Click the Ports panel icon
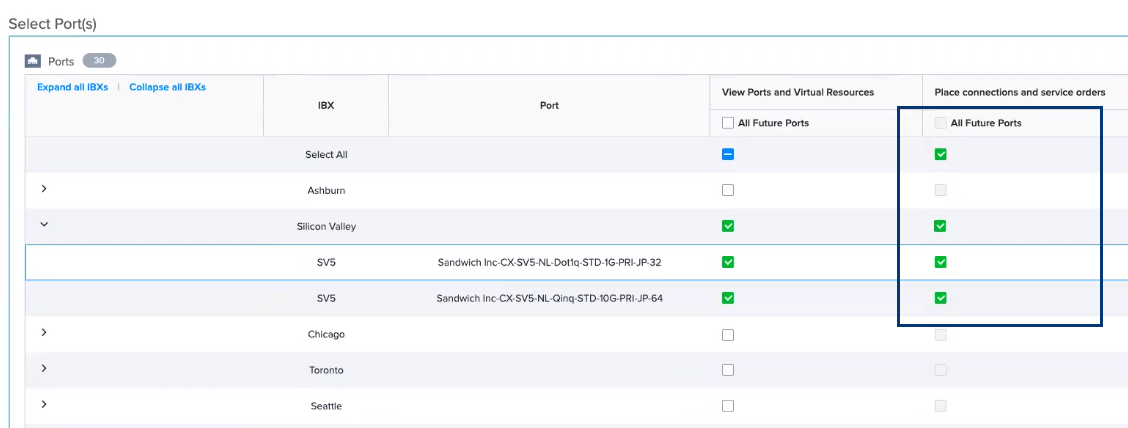The height and width of the screenshot is (428, 1128). point(33,61)
